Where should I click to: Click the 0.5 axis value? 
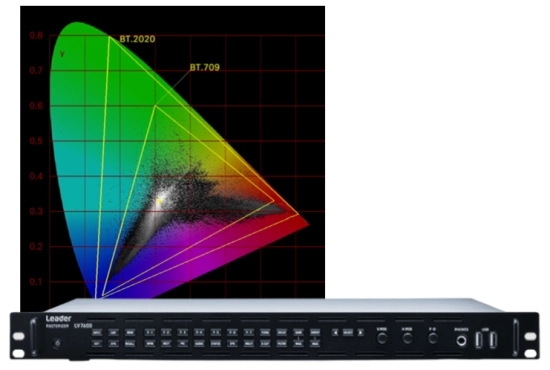click(36, 141)
